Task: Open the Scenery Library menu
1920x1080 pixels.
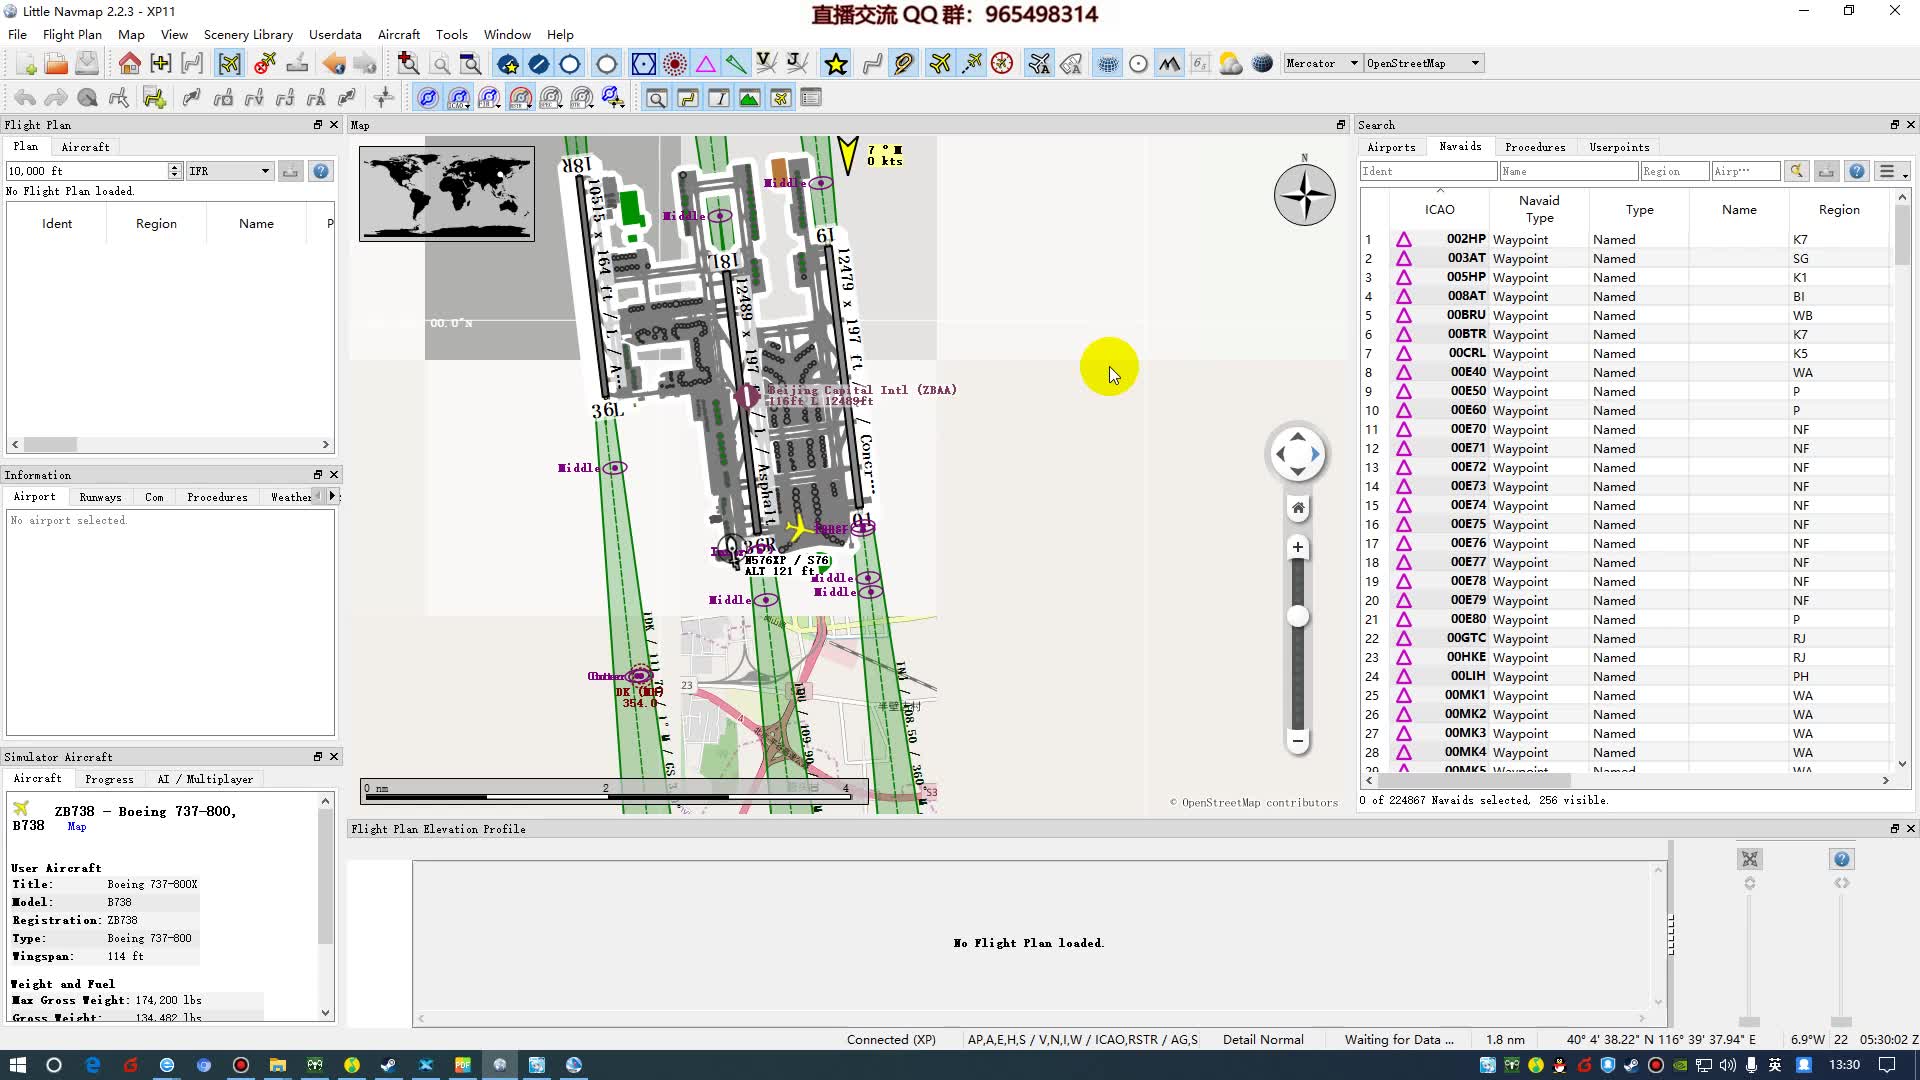Action: coord(248,34)
